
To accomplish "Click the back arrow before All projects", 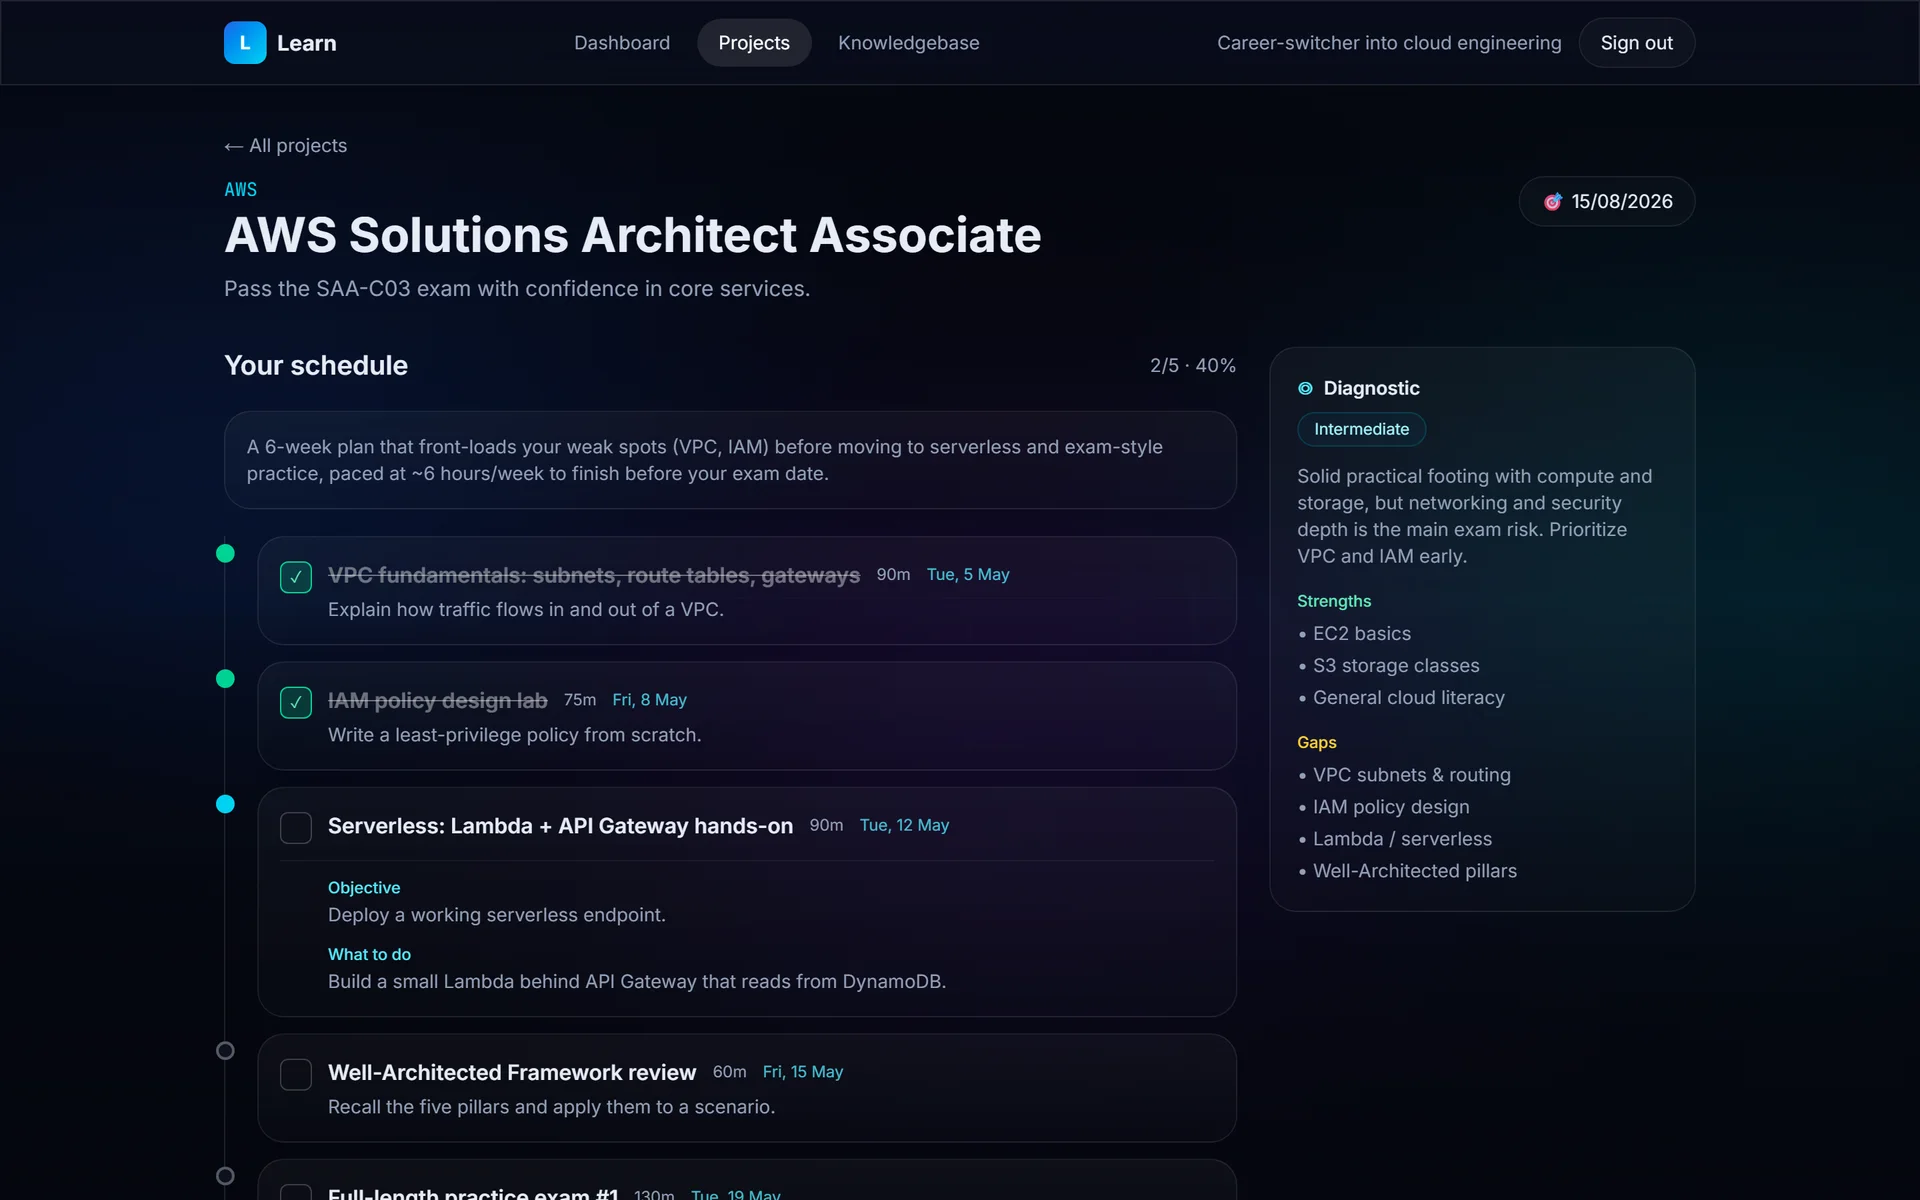I will click(233, 146).
